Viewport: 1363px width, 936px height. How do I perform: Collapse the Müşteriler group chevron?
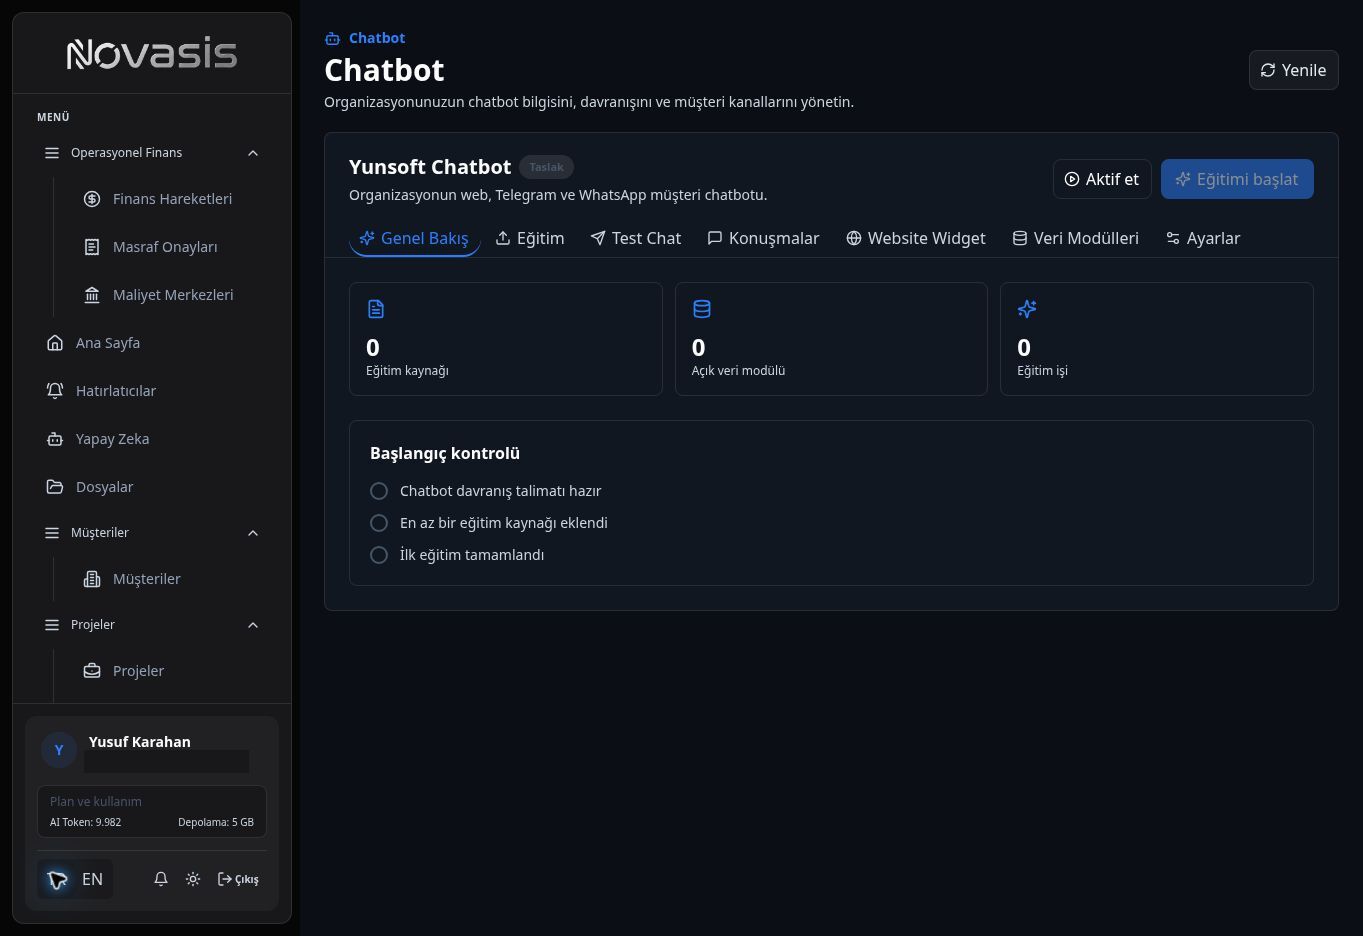pyautogui.click(x=253, y=533)
